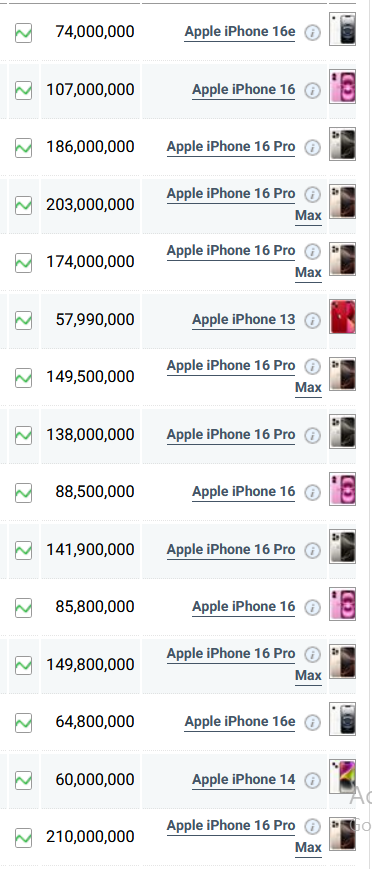
Task: View price graph icon for 107,000,000 row
Action: pyautogui.click(x=23, y=90)
